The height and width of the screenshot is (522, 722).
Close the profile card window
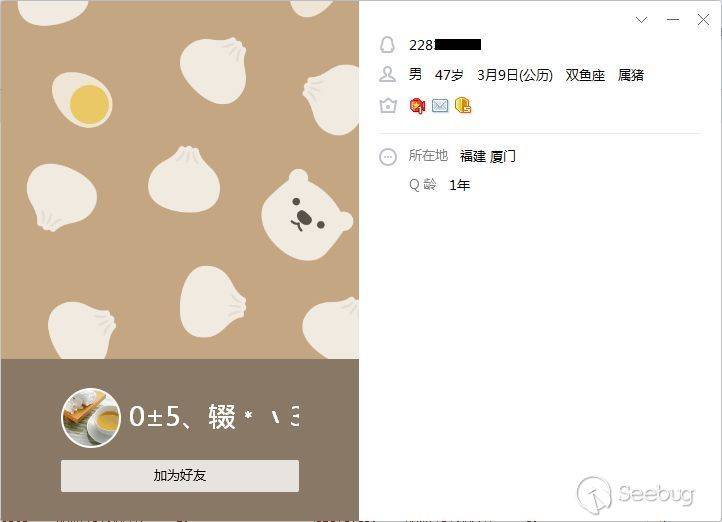point(703,19)
